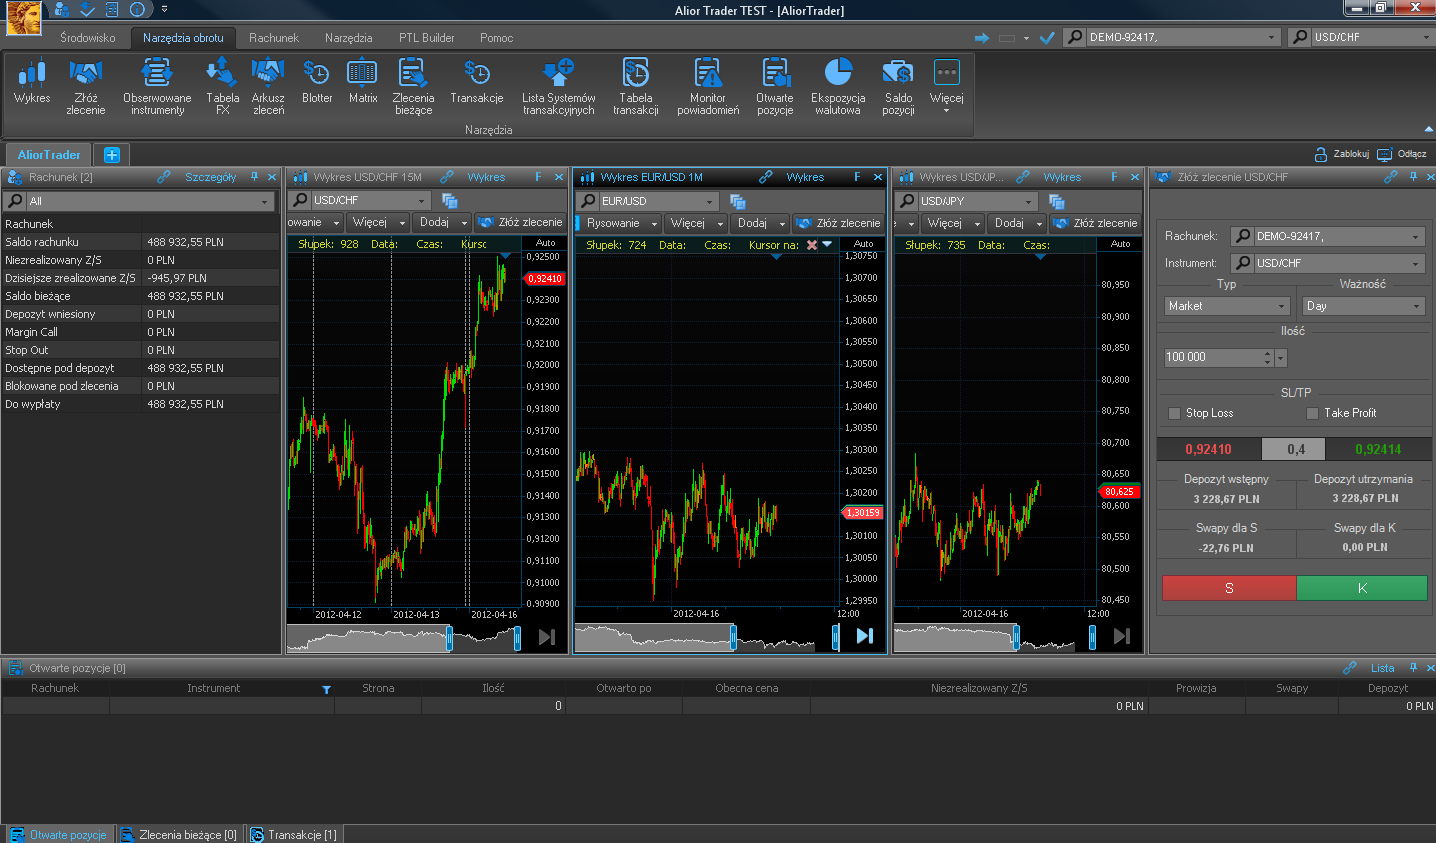The image size is (1436, 843).
Task: Open Lista link in Otwarte pozycje panel
Action: (1382, 668)
